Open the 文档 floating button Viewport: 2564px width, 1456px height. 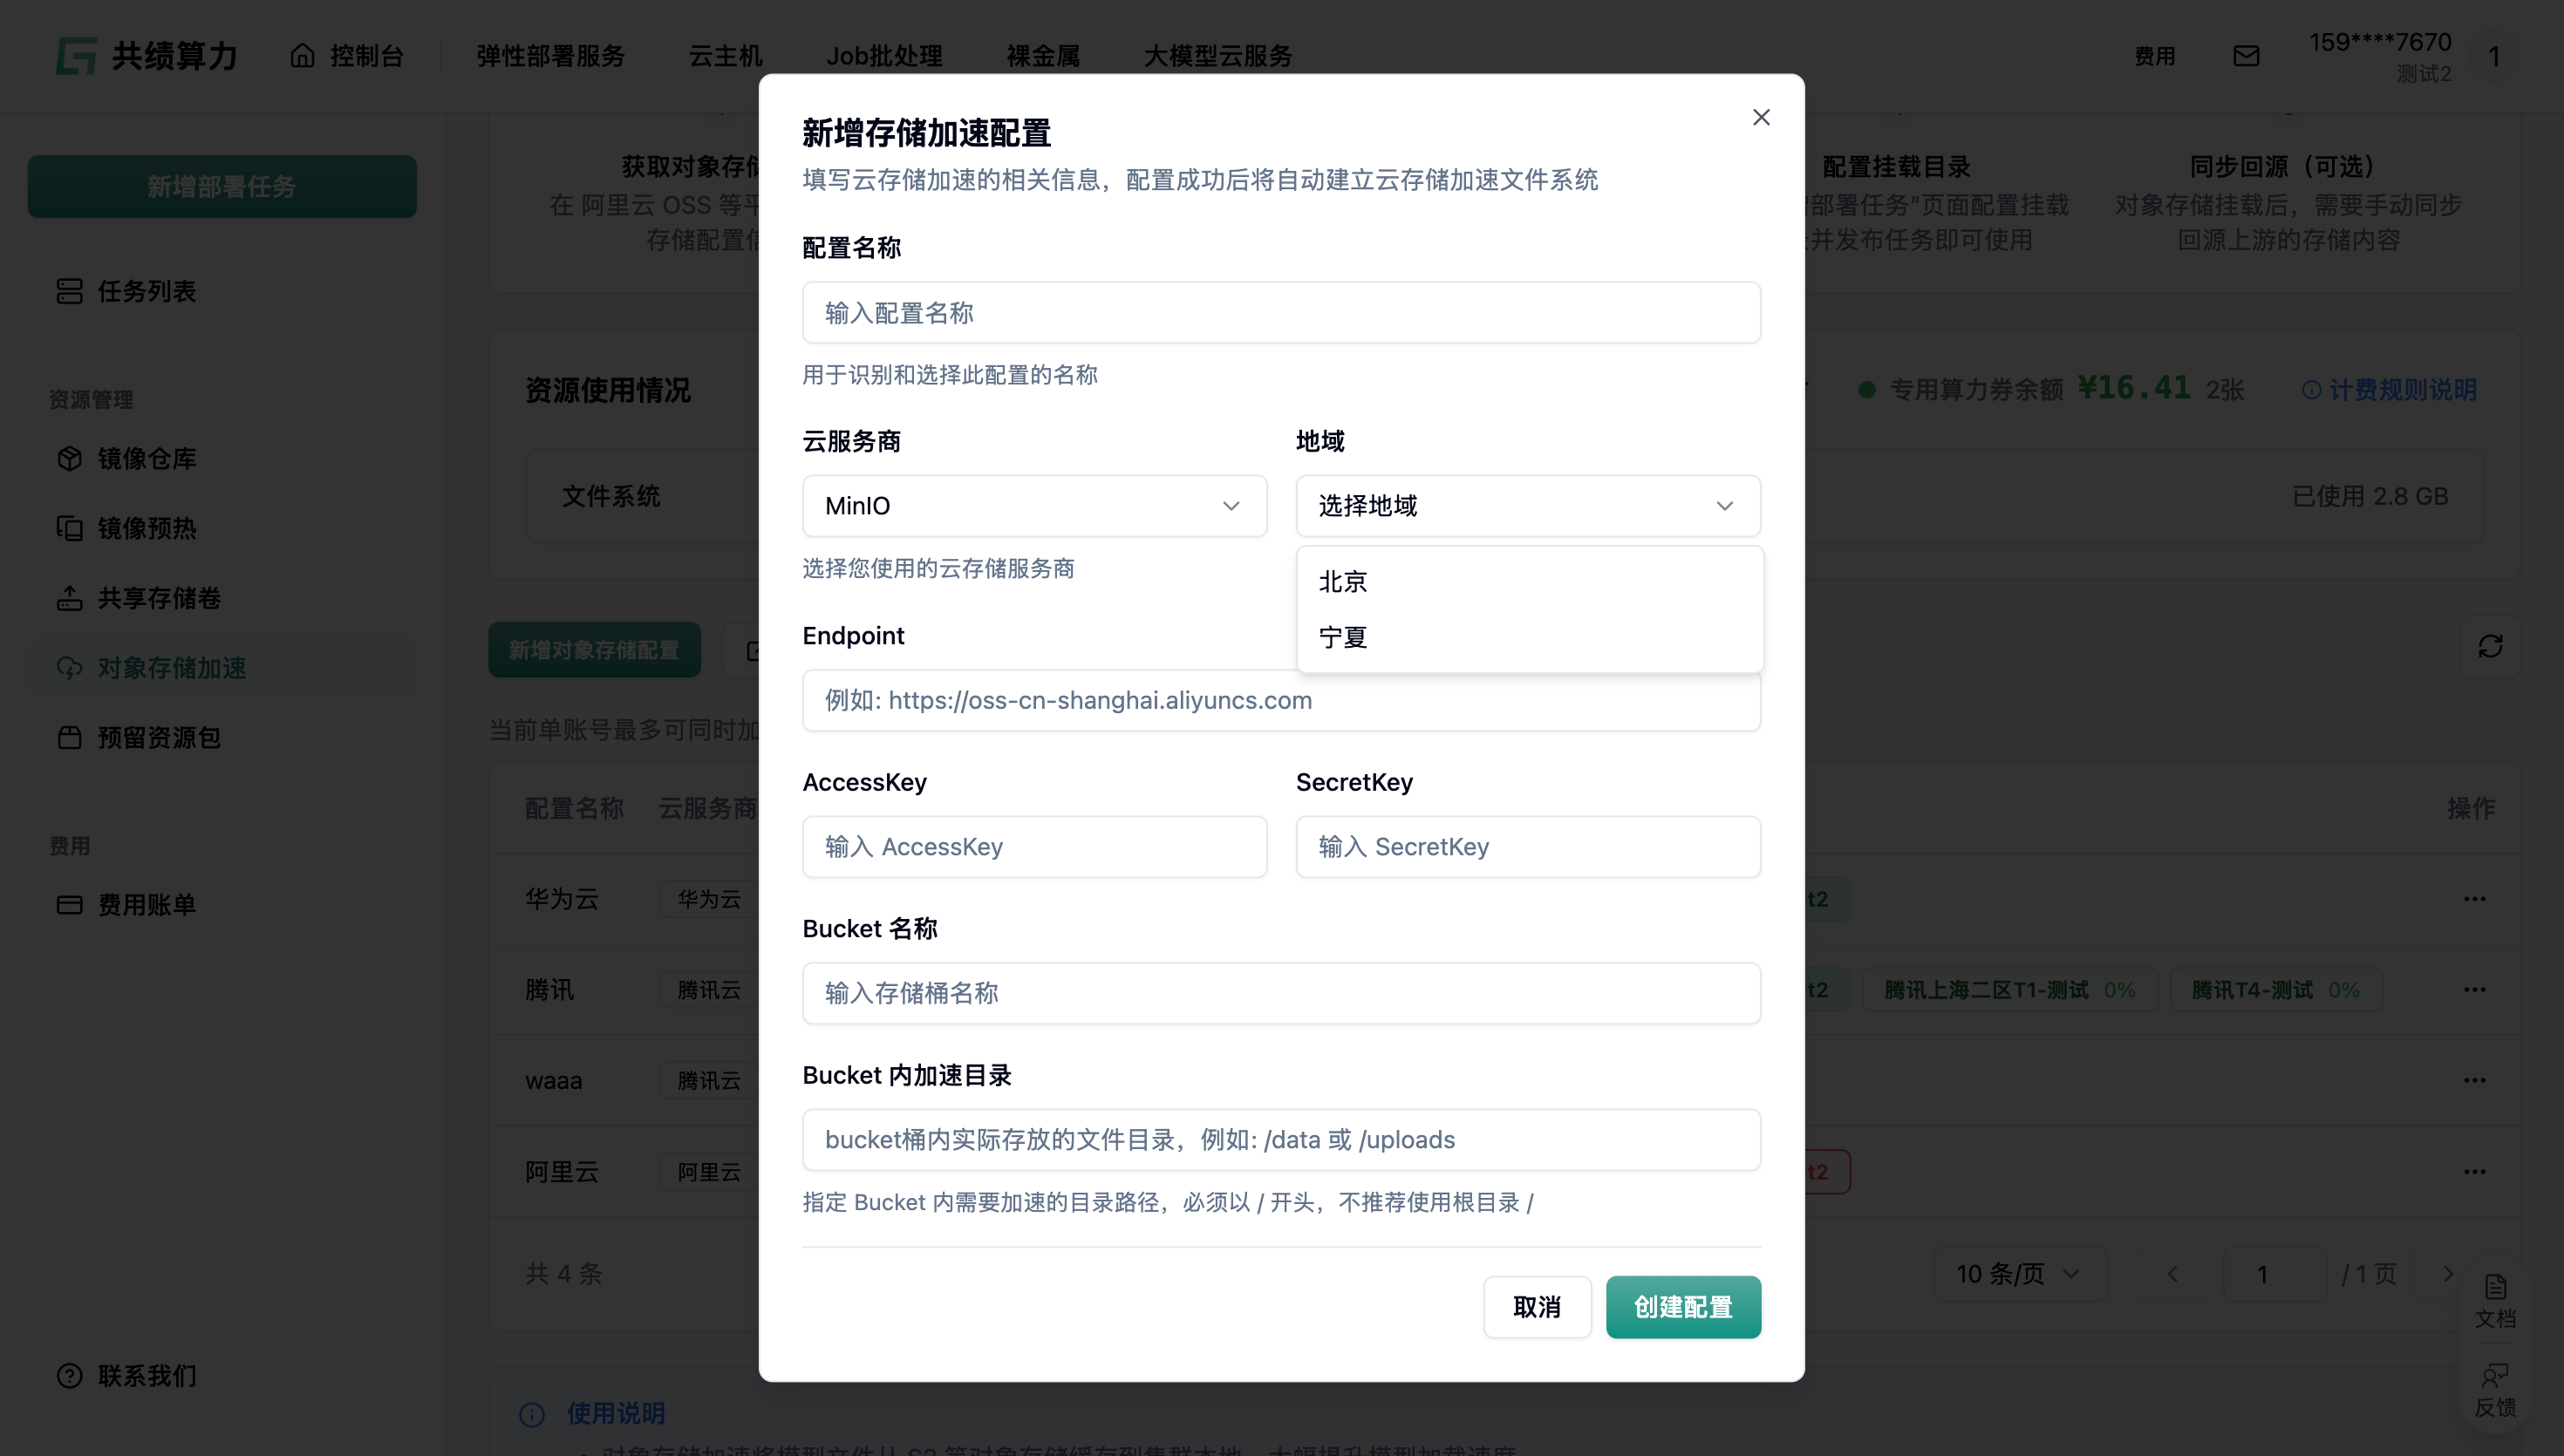(2495, 1301)
